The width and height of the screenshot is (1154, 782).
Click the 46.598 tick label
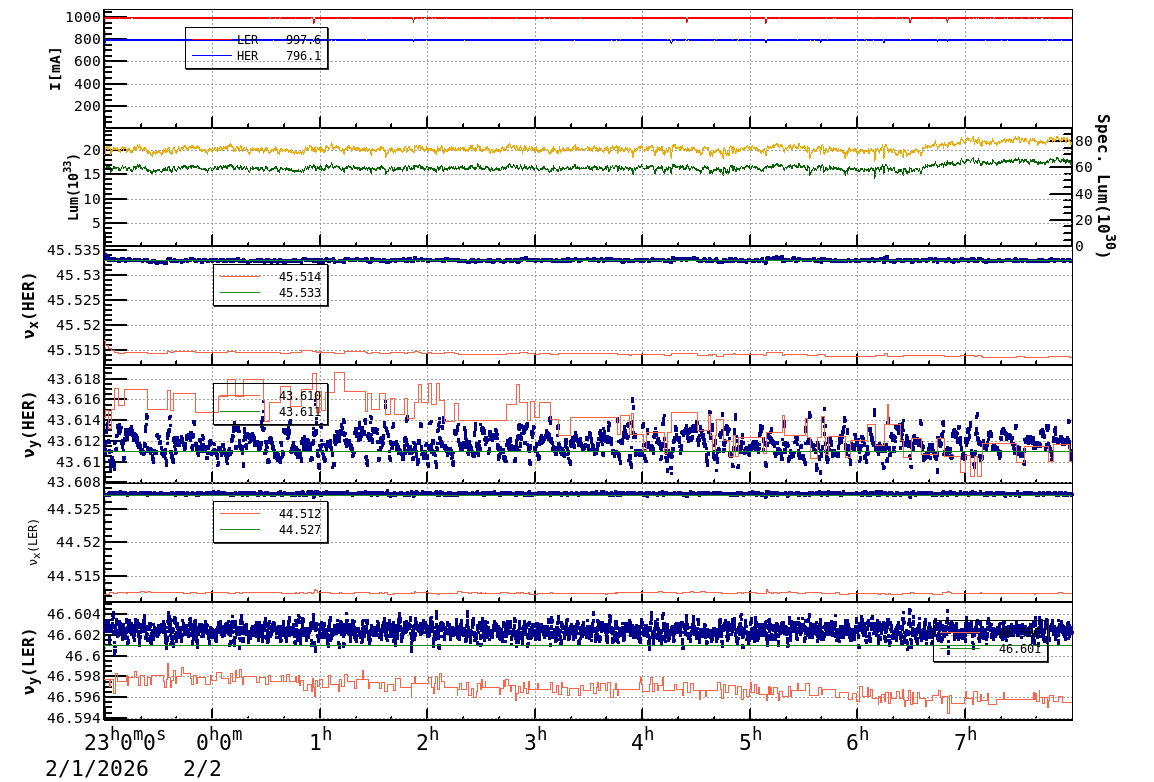pos(74,676)
